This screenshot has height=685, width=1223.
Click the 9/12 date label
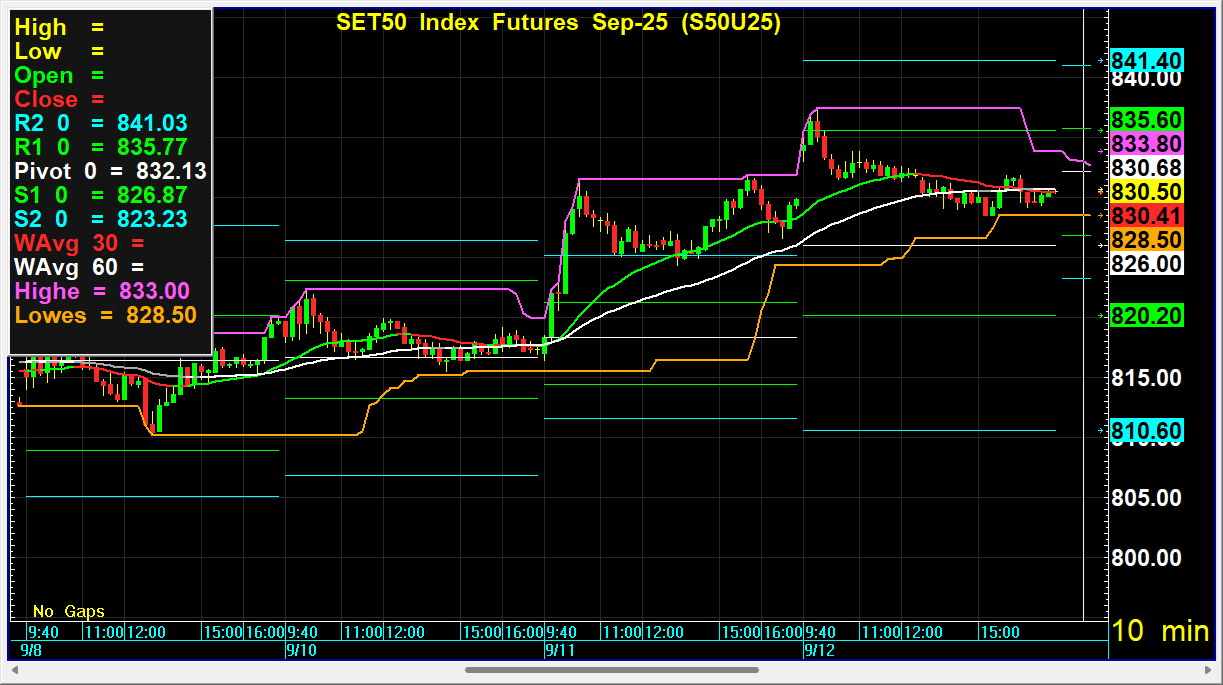820,649
